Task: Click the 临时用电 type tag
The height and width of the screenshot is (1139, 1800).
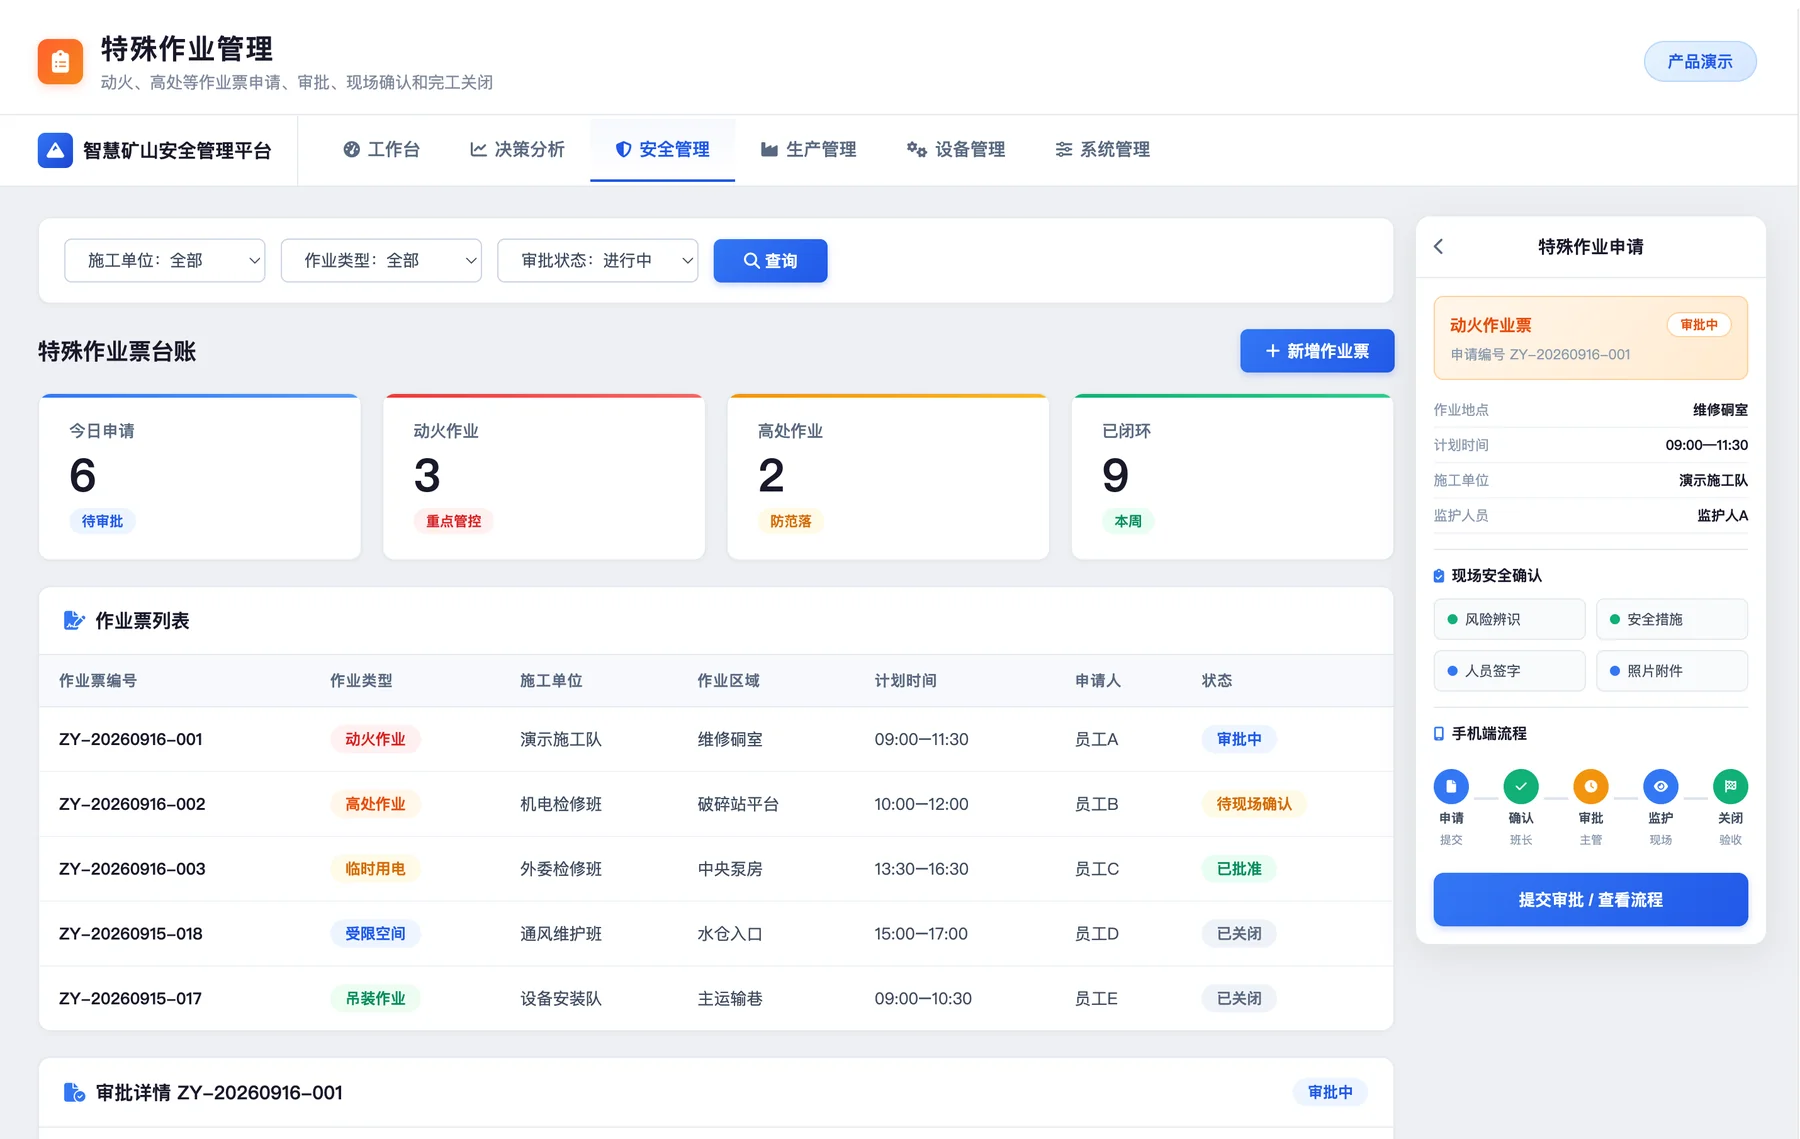Action: [375, 869]
